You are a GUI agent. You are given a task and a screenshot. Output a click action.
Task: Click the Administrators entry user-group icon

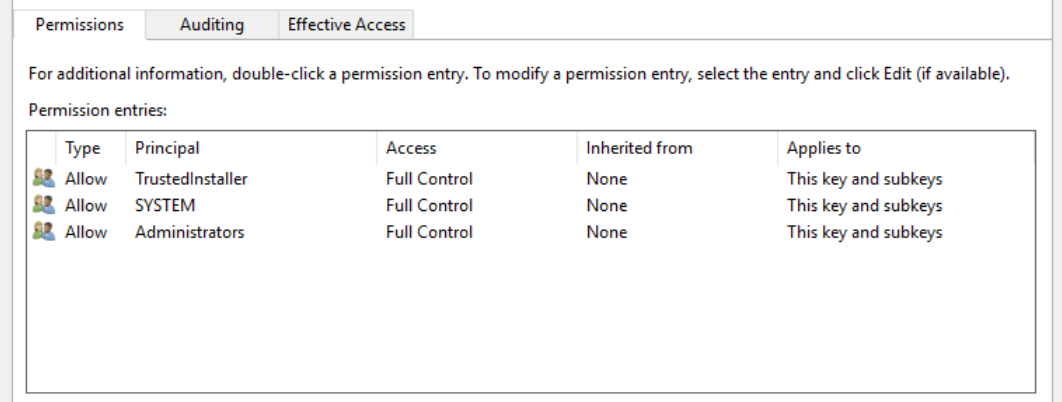[x=42, y=232]
